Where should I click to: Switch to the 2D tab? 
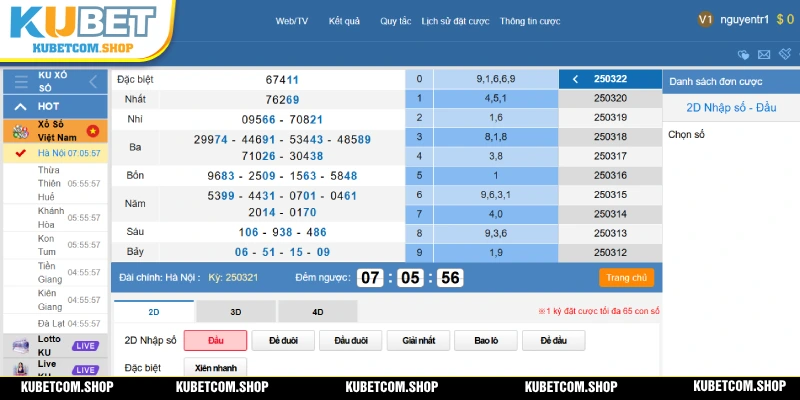click(x=154, y=312)
